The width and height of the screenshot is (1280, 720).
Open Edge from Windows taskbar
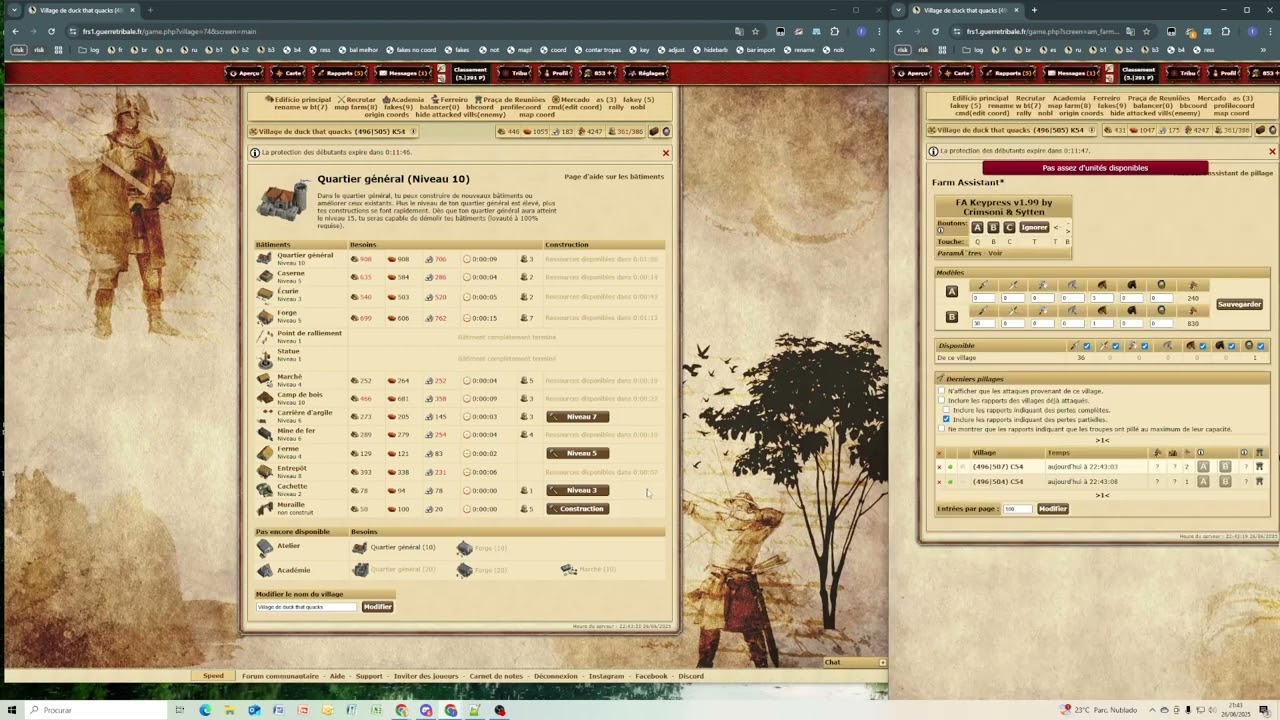[x=205, y=710]
